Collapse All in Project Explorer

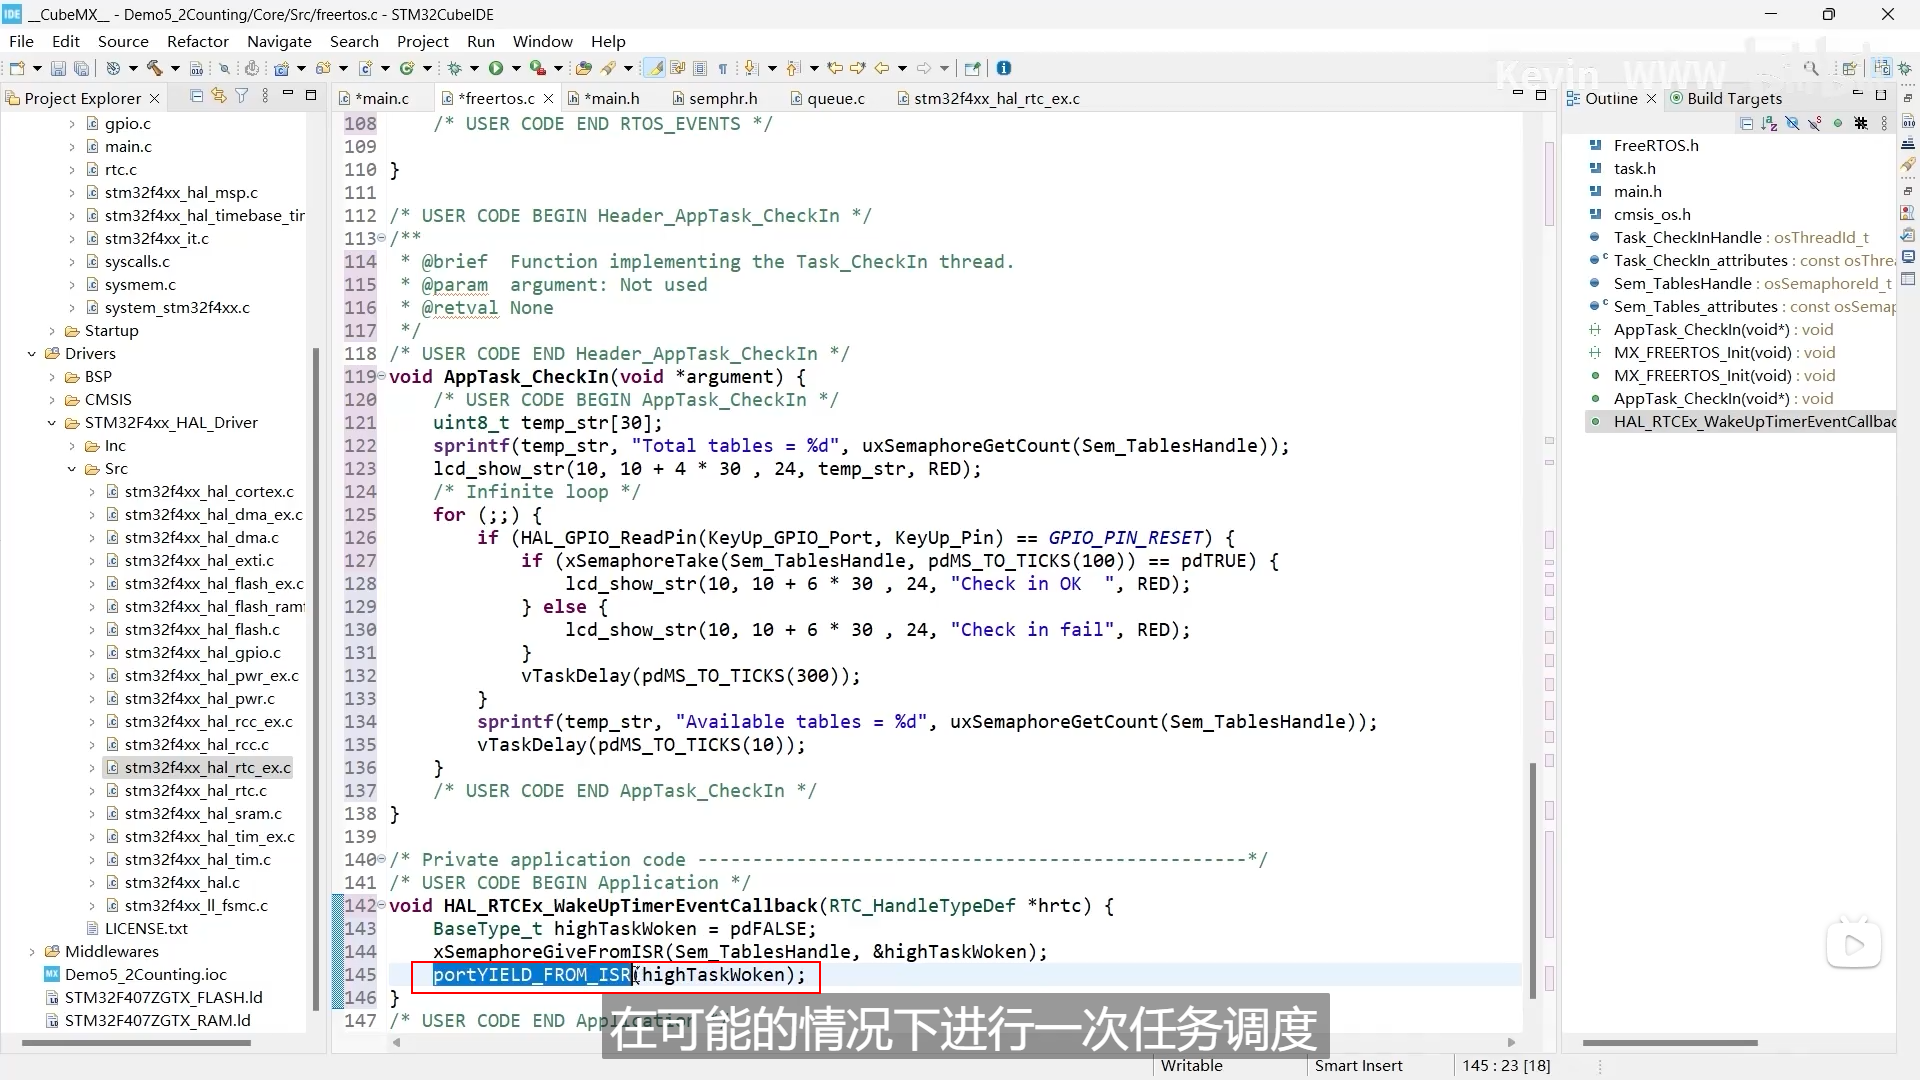(x=196, y=96)
